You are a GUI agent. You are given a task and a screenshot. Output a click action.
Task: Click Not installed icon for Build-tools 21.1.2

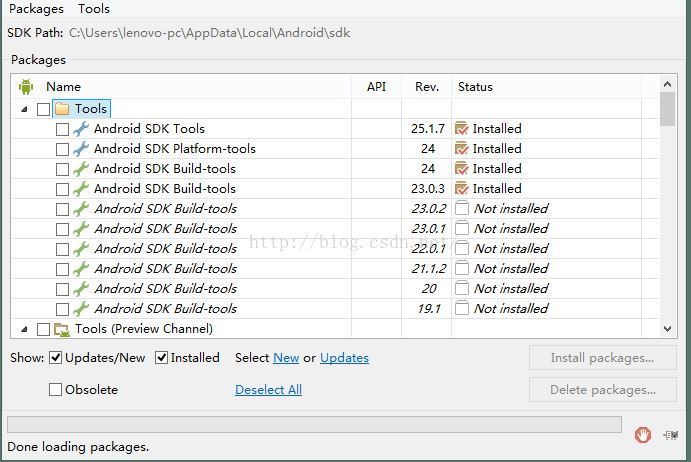coord(461,268)
